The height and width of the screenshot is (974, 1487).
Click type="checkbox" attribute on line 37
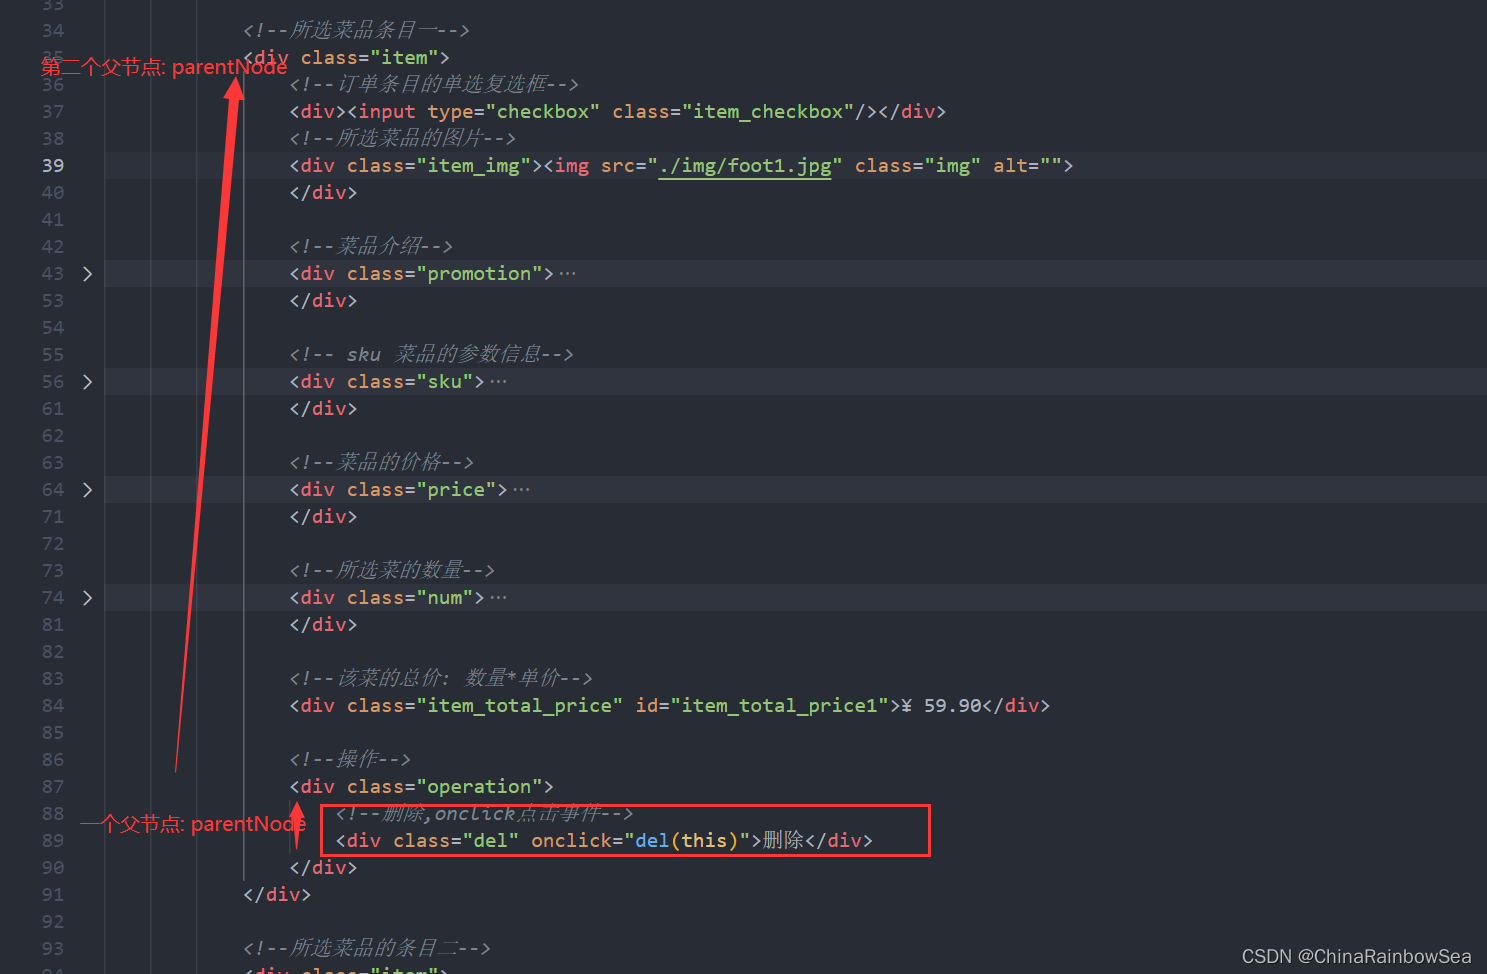coord(513,112)
